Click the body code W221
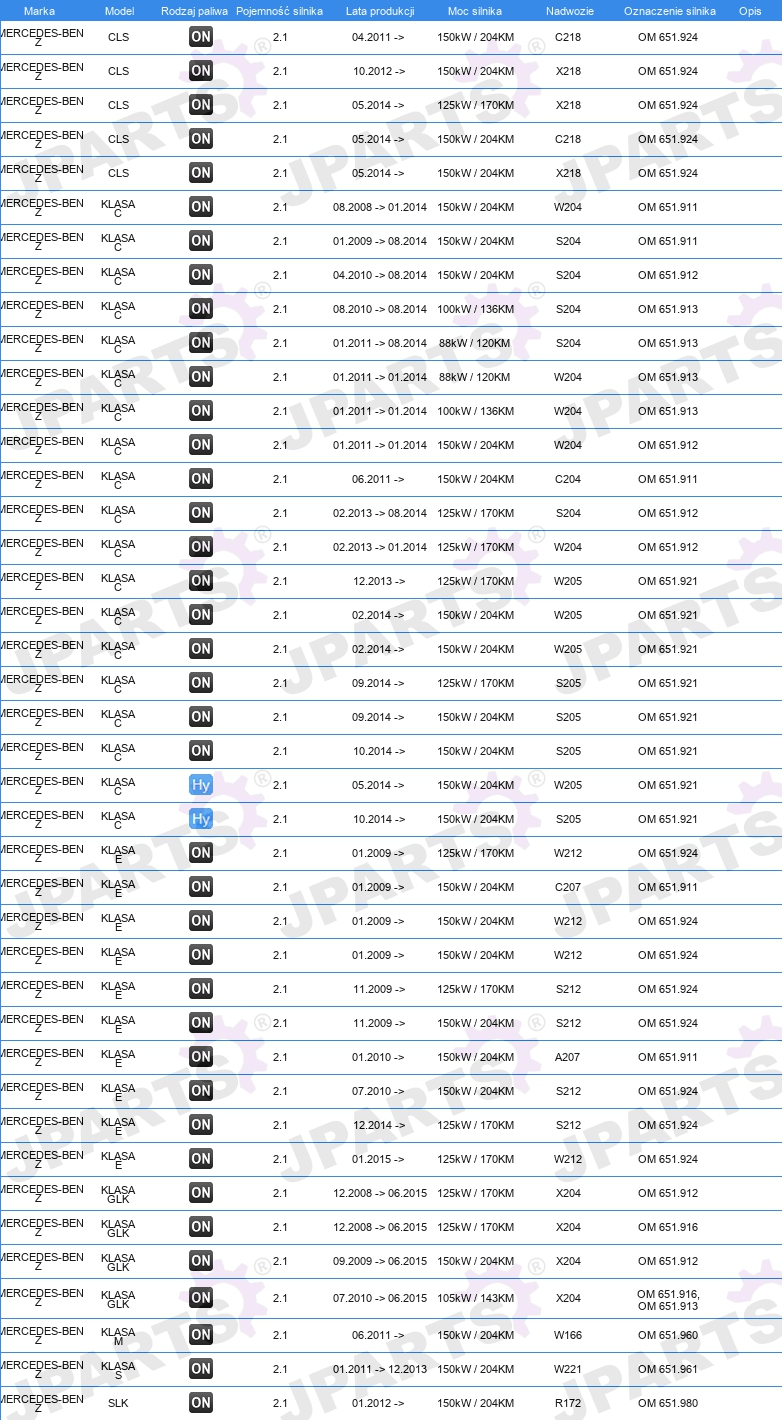This screenshot has height=1420, width=782. point(568,1369)
